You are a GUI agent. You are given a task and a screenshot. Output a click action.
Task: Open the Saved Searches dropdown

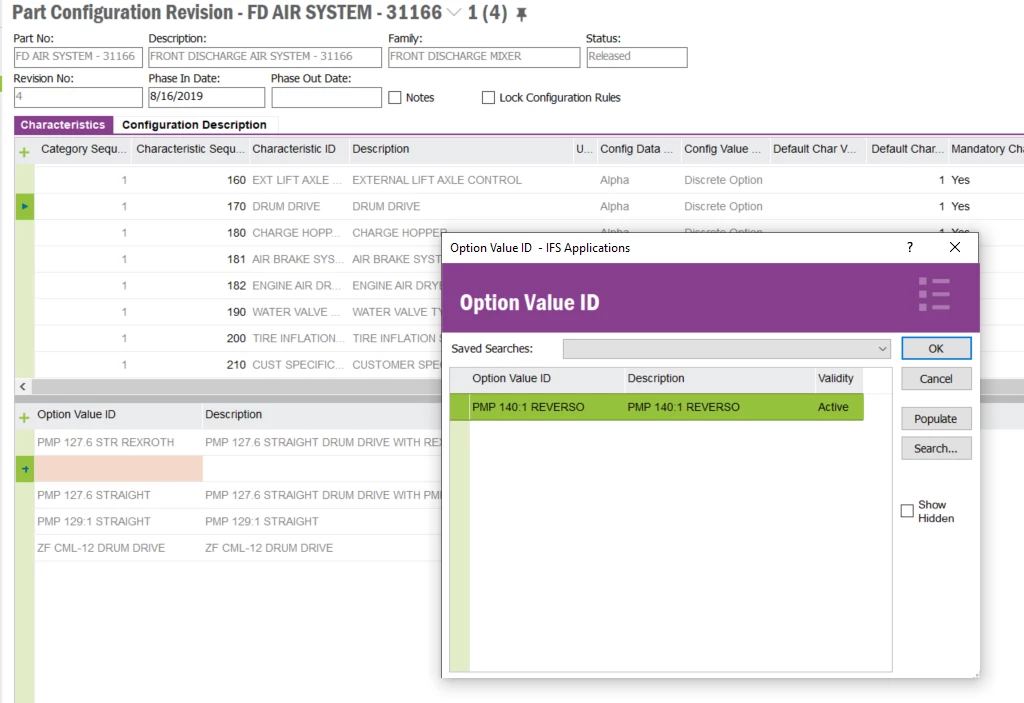pyautogui.click(x=882, y=349)
